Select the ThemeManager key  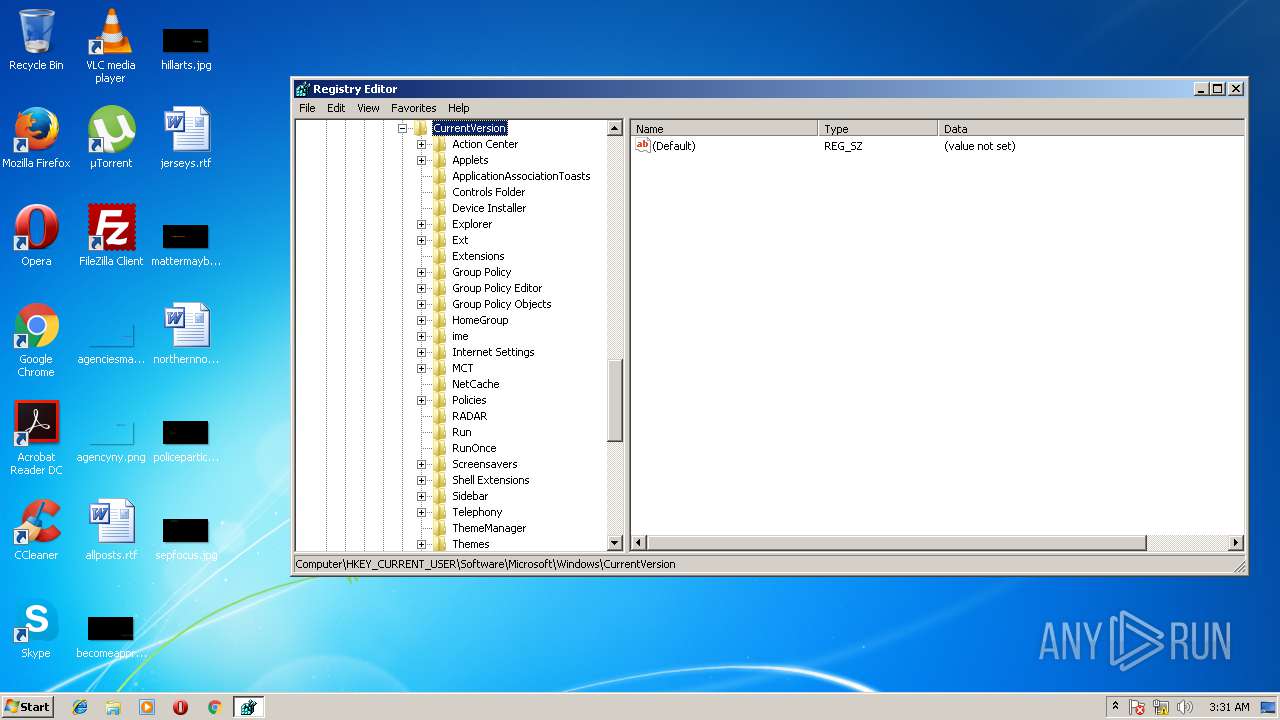click(489, 528)
